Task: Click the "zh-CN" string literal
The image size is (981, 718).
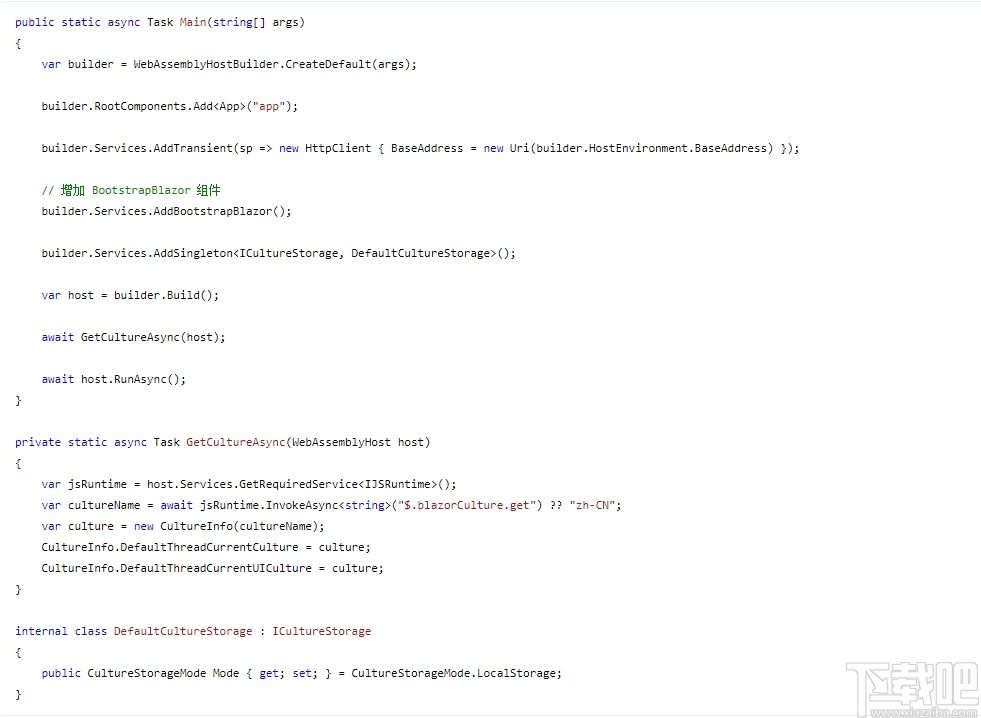Action: tap(592, 505)
